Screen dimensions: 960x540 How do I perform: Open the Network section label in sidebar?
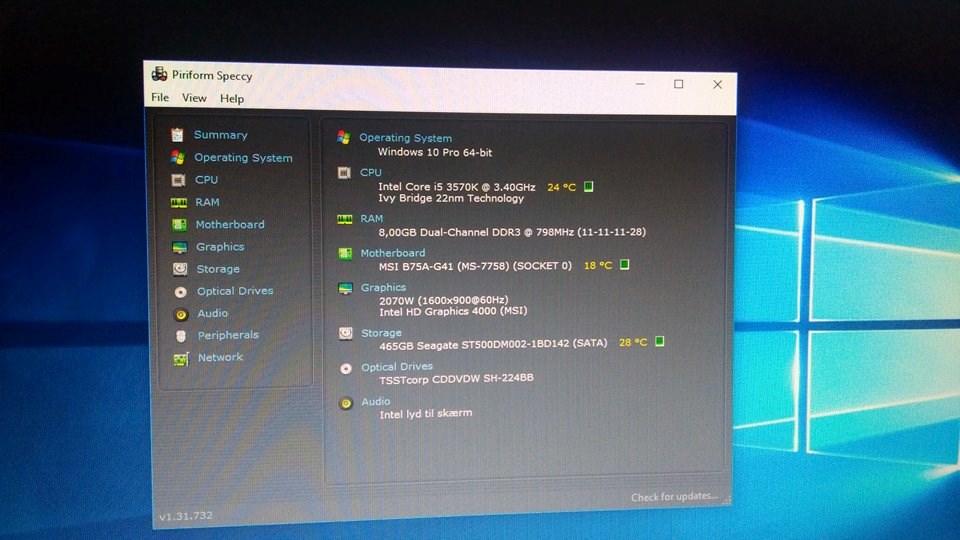220,357
